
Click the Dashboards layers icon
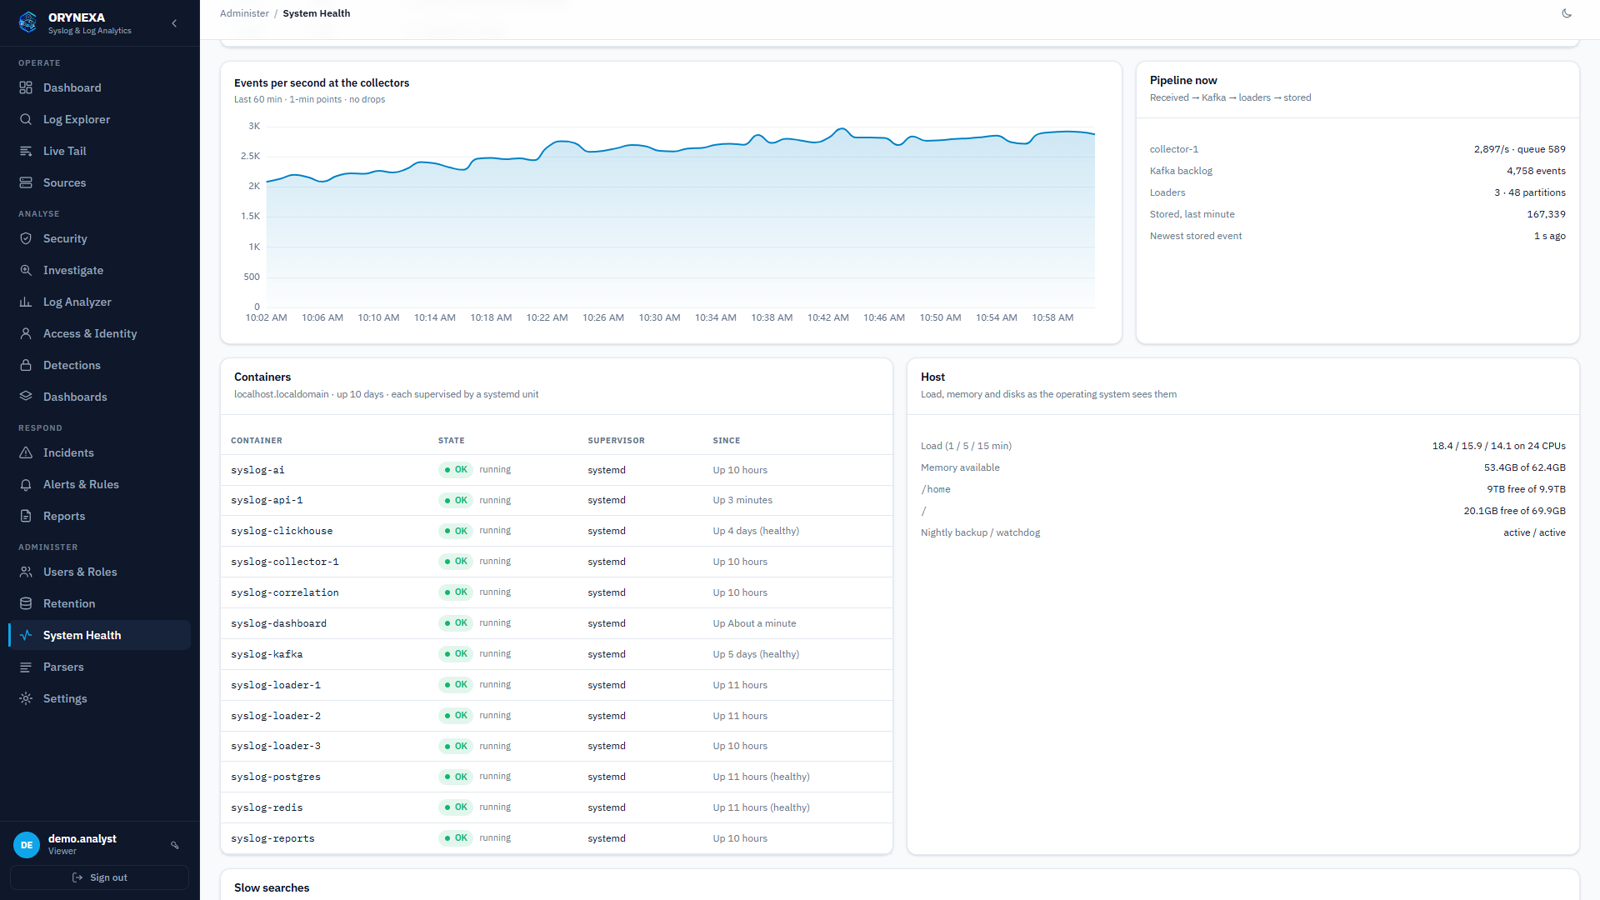[26, 397]
